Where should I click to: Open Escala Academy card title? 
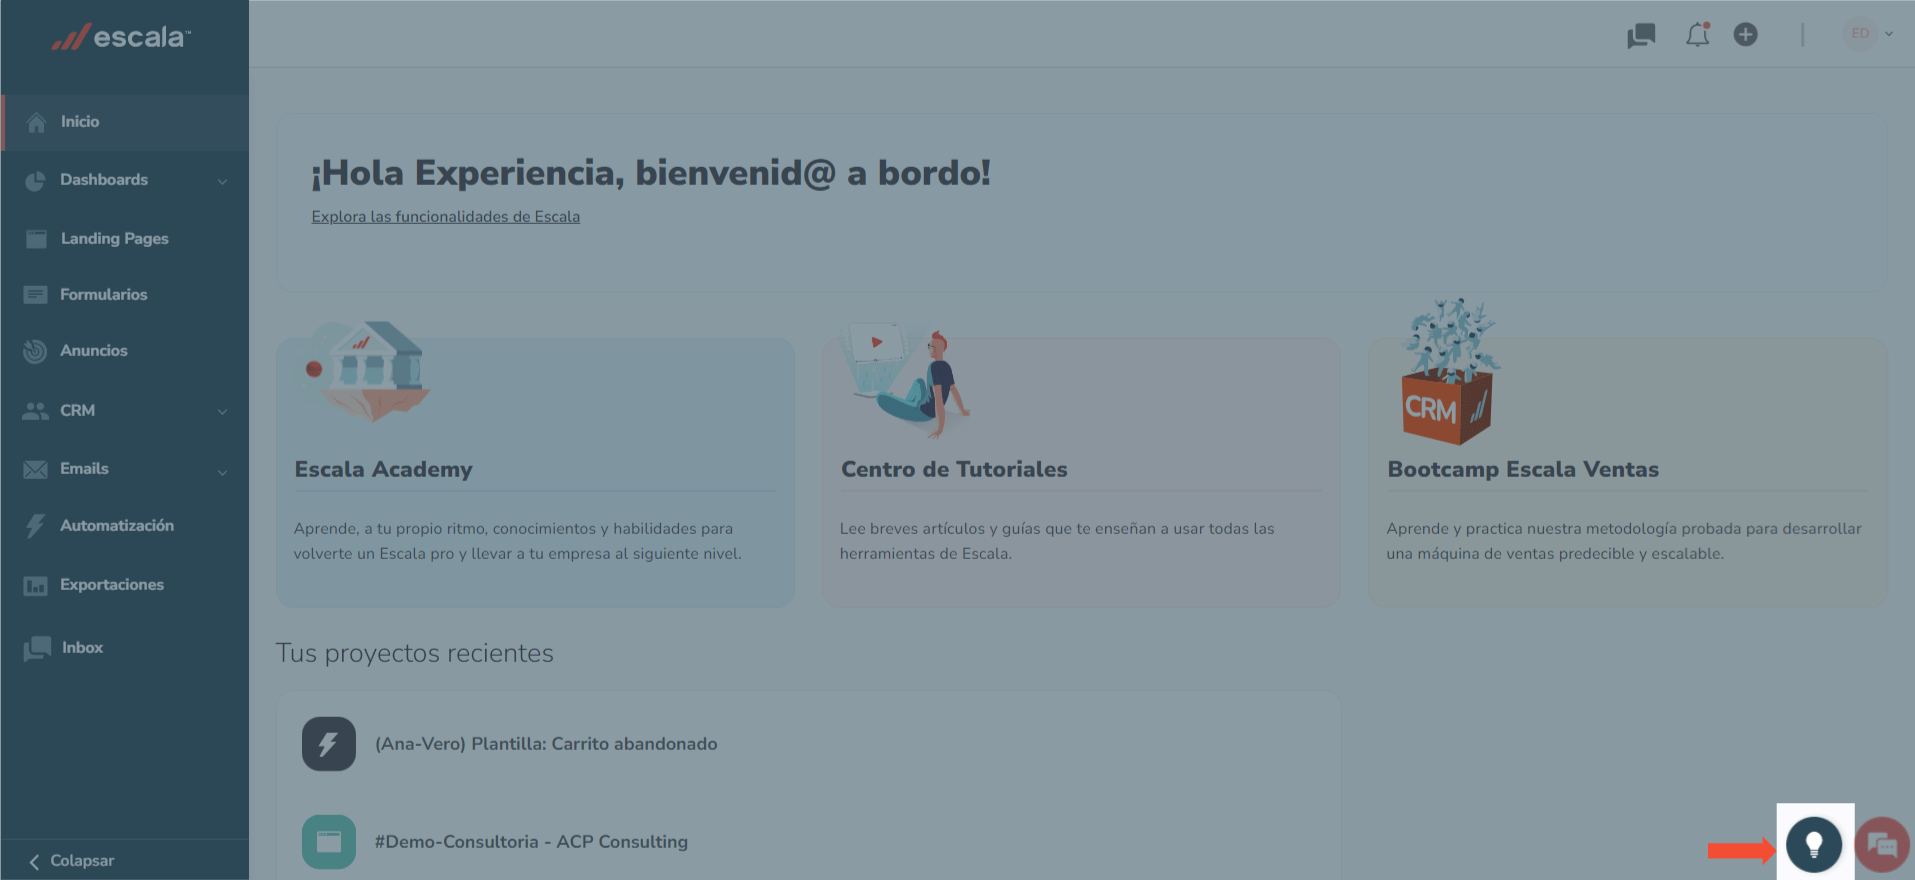(x=383, y=469)
